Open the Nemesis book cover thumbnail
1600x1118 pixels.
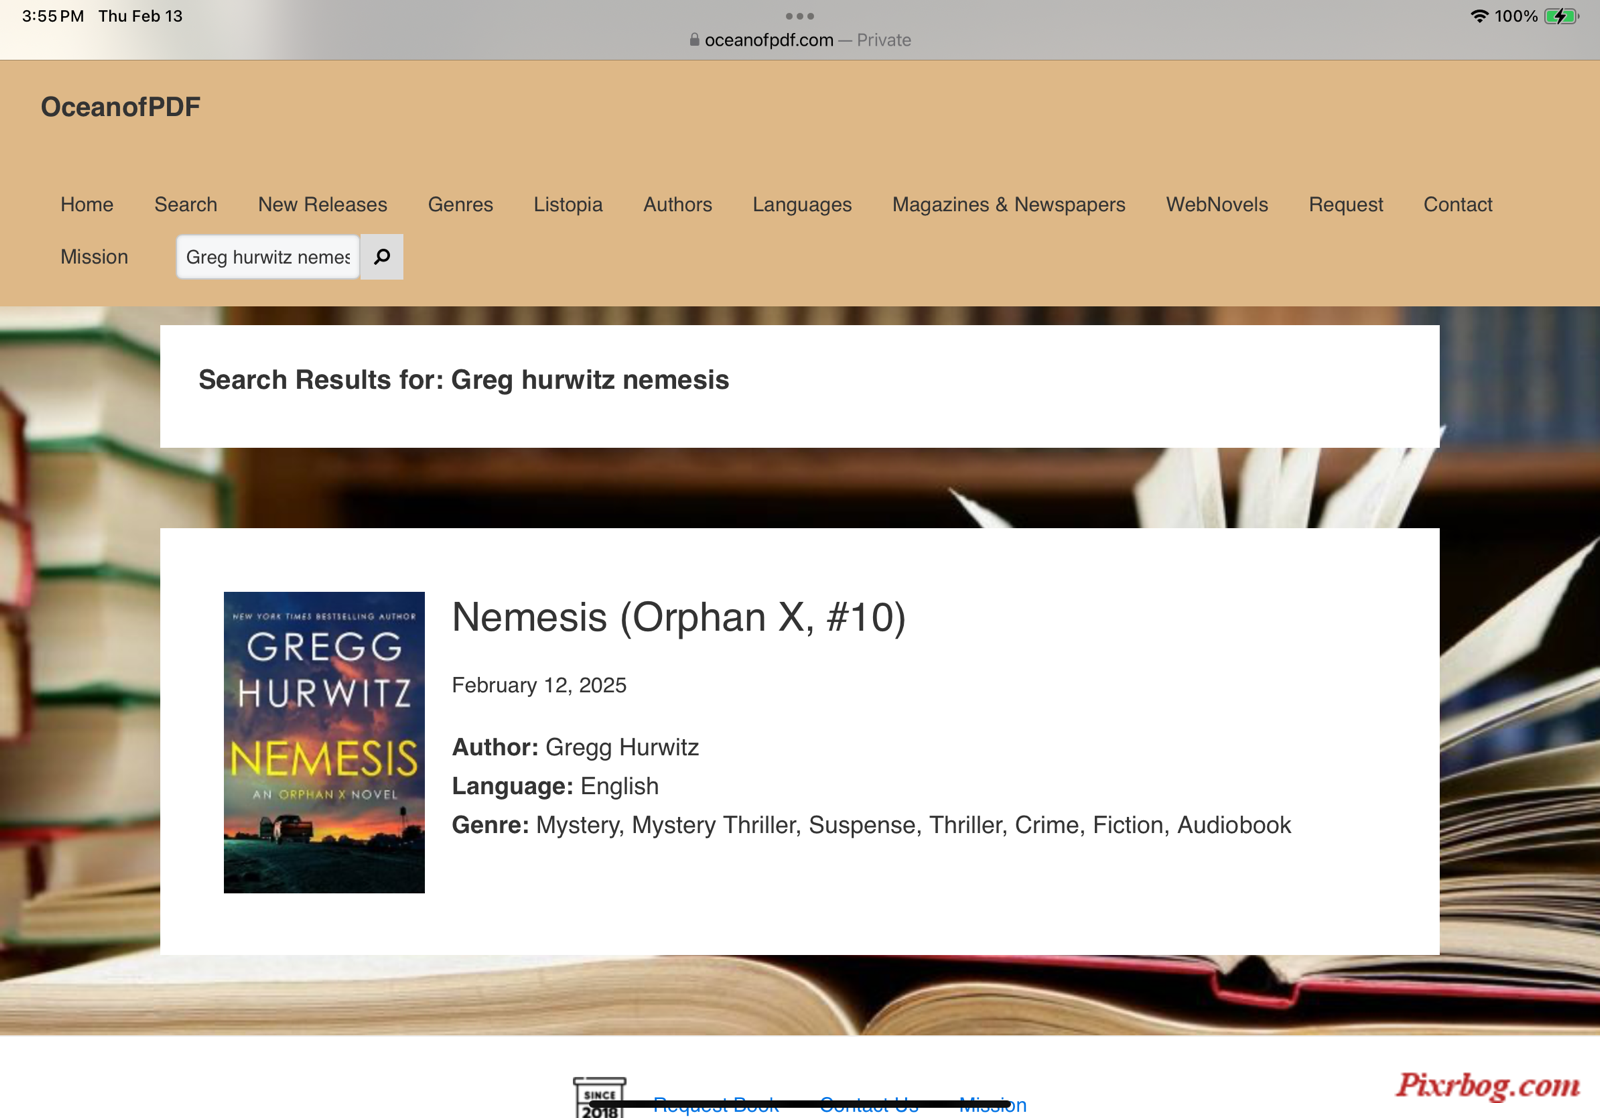point(324,742)
